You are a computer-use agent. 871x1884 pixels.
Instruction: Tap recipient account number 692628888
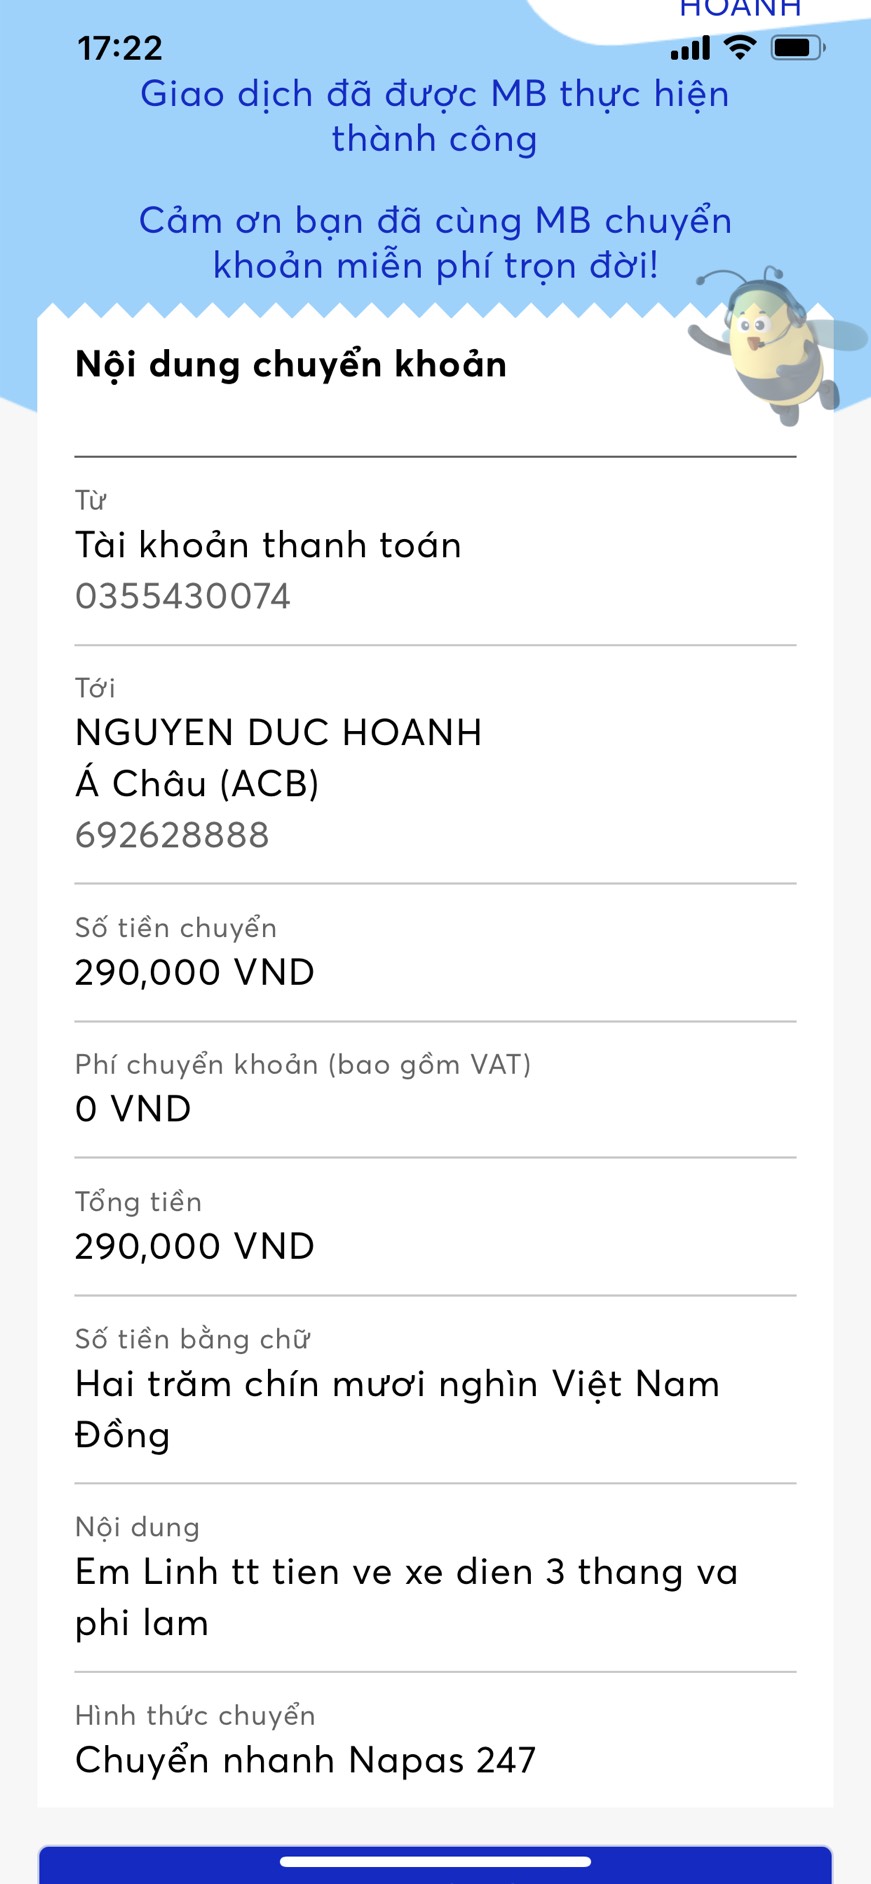coord(172,835)
